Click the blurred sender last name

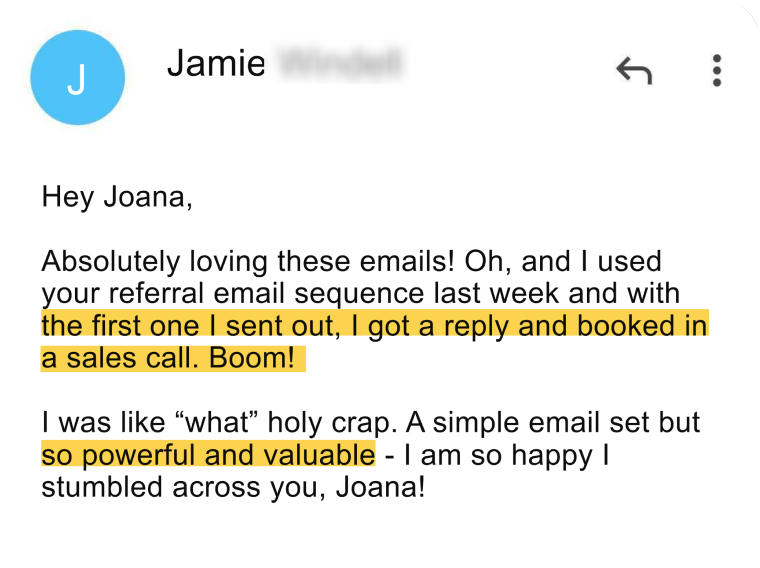click(340, 65)
